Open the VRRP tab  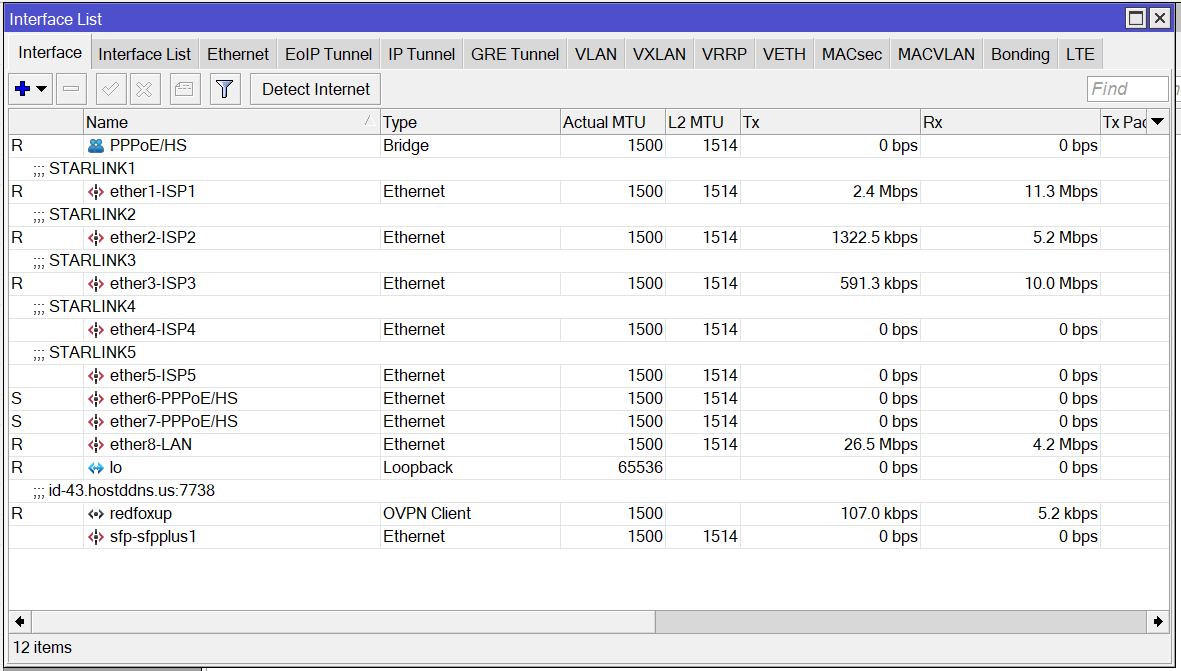point(725,54)
